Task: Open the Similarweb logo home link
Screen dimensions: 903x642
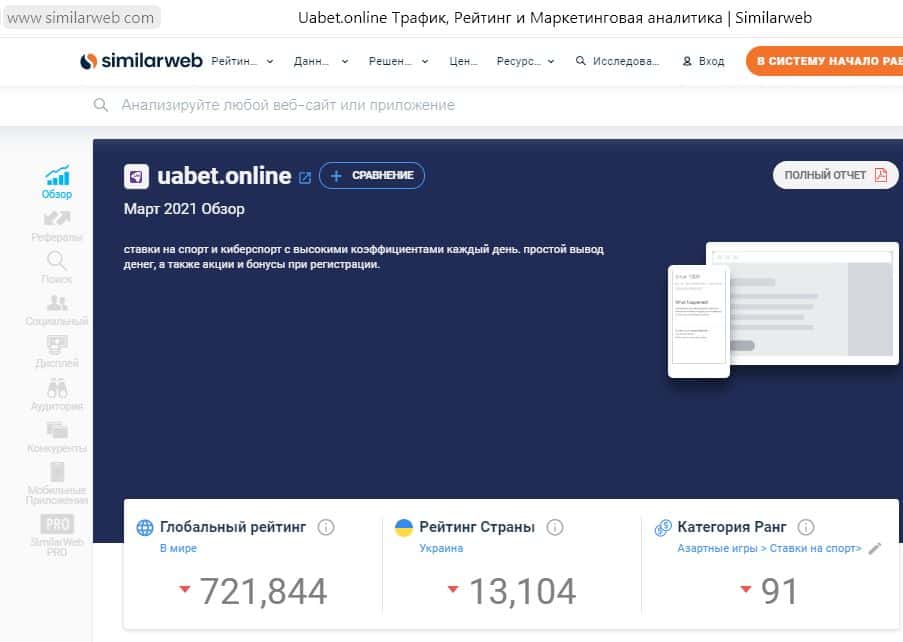Action: pyautogui.click(x=142, y=60)
